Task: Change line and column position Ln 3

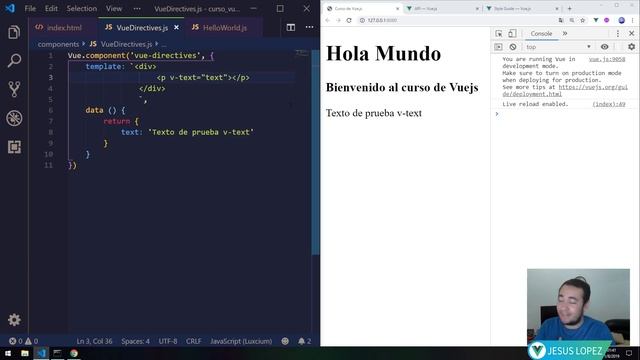Action: point(94,341)
